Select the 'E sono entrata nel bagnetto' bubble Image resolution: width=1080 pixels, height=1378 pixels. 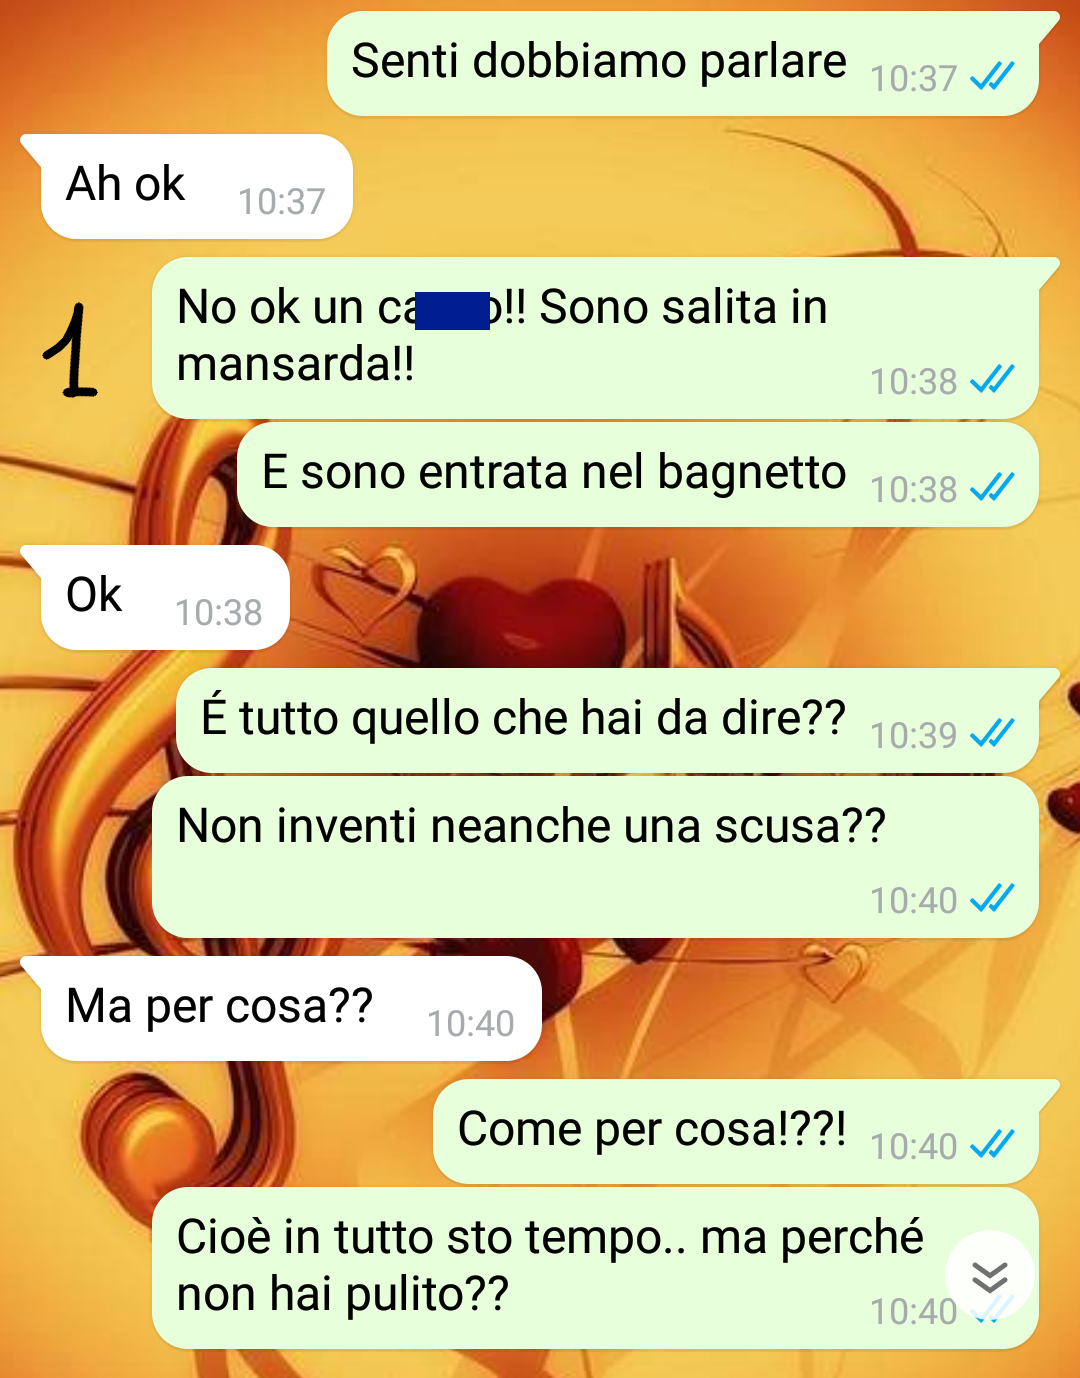pos(638,475)
